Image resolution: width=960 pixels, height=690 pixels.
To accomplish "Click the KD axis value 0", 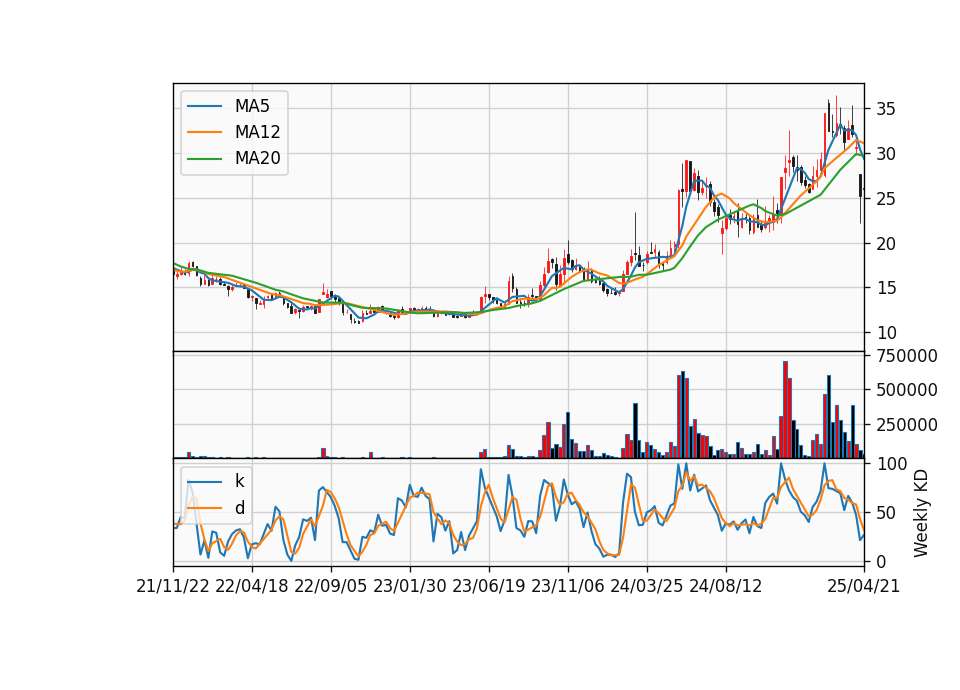I will [881, 561].
